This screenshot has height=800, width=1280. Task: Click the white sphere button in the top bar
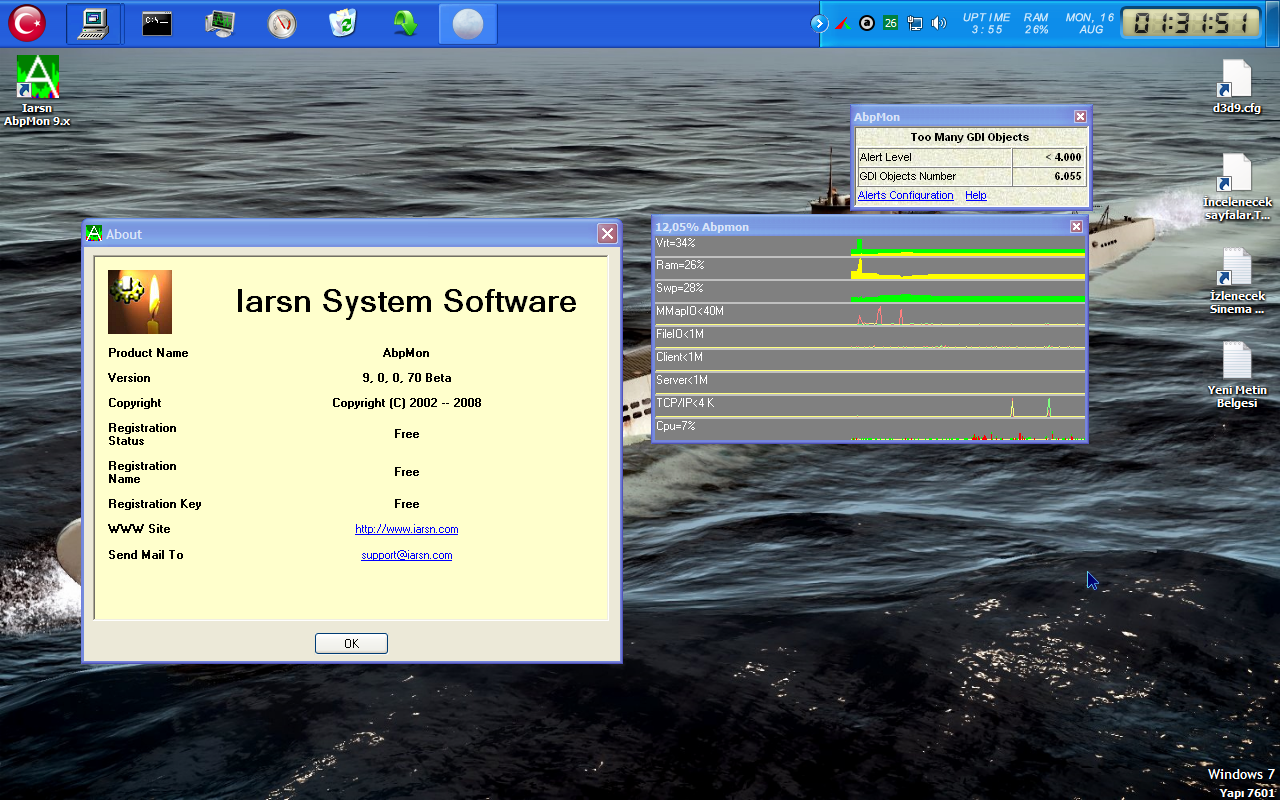[467, 23]
